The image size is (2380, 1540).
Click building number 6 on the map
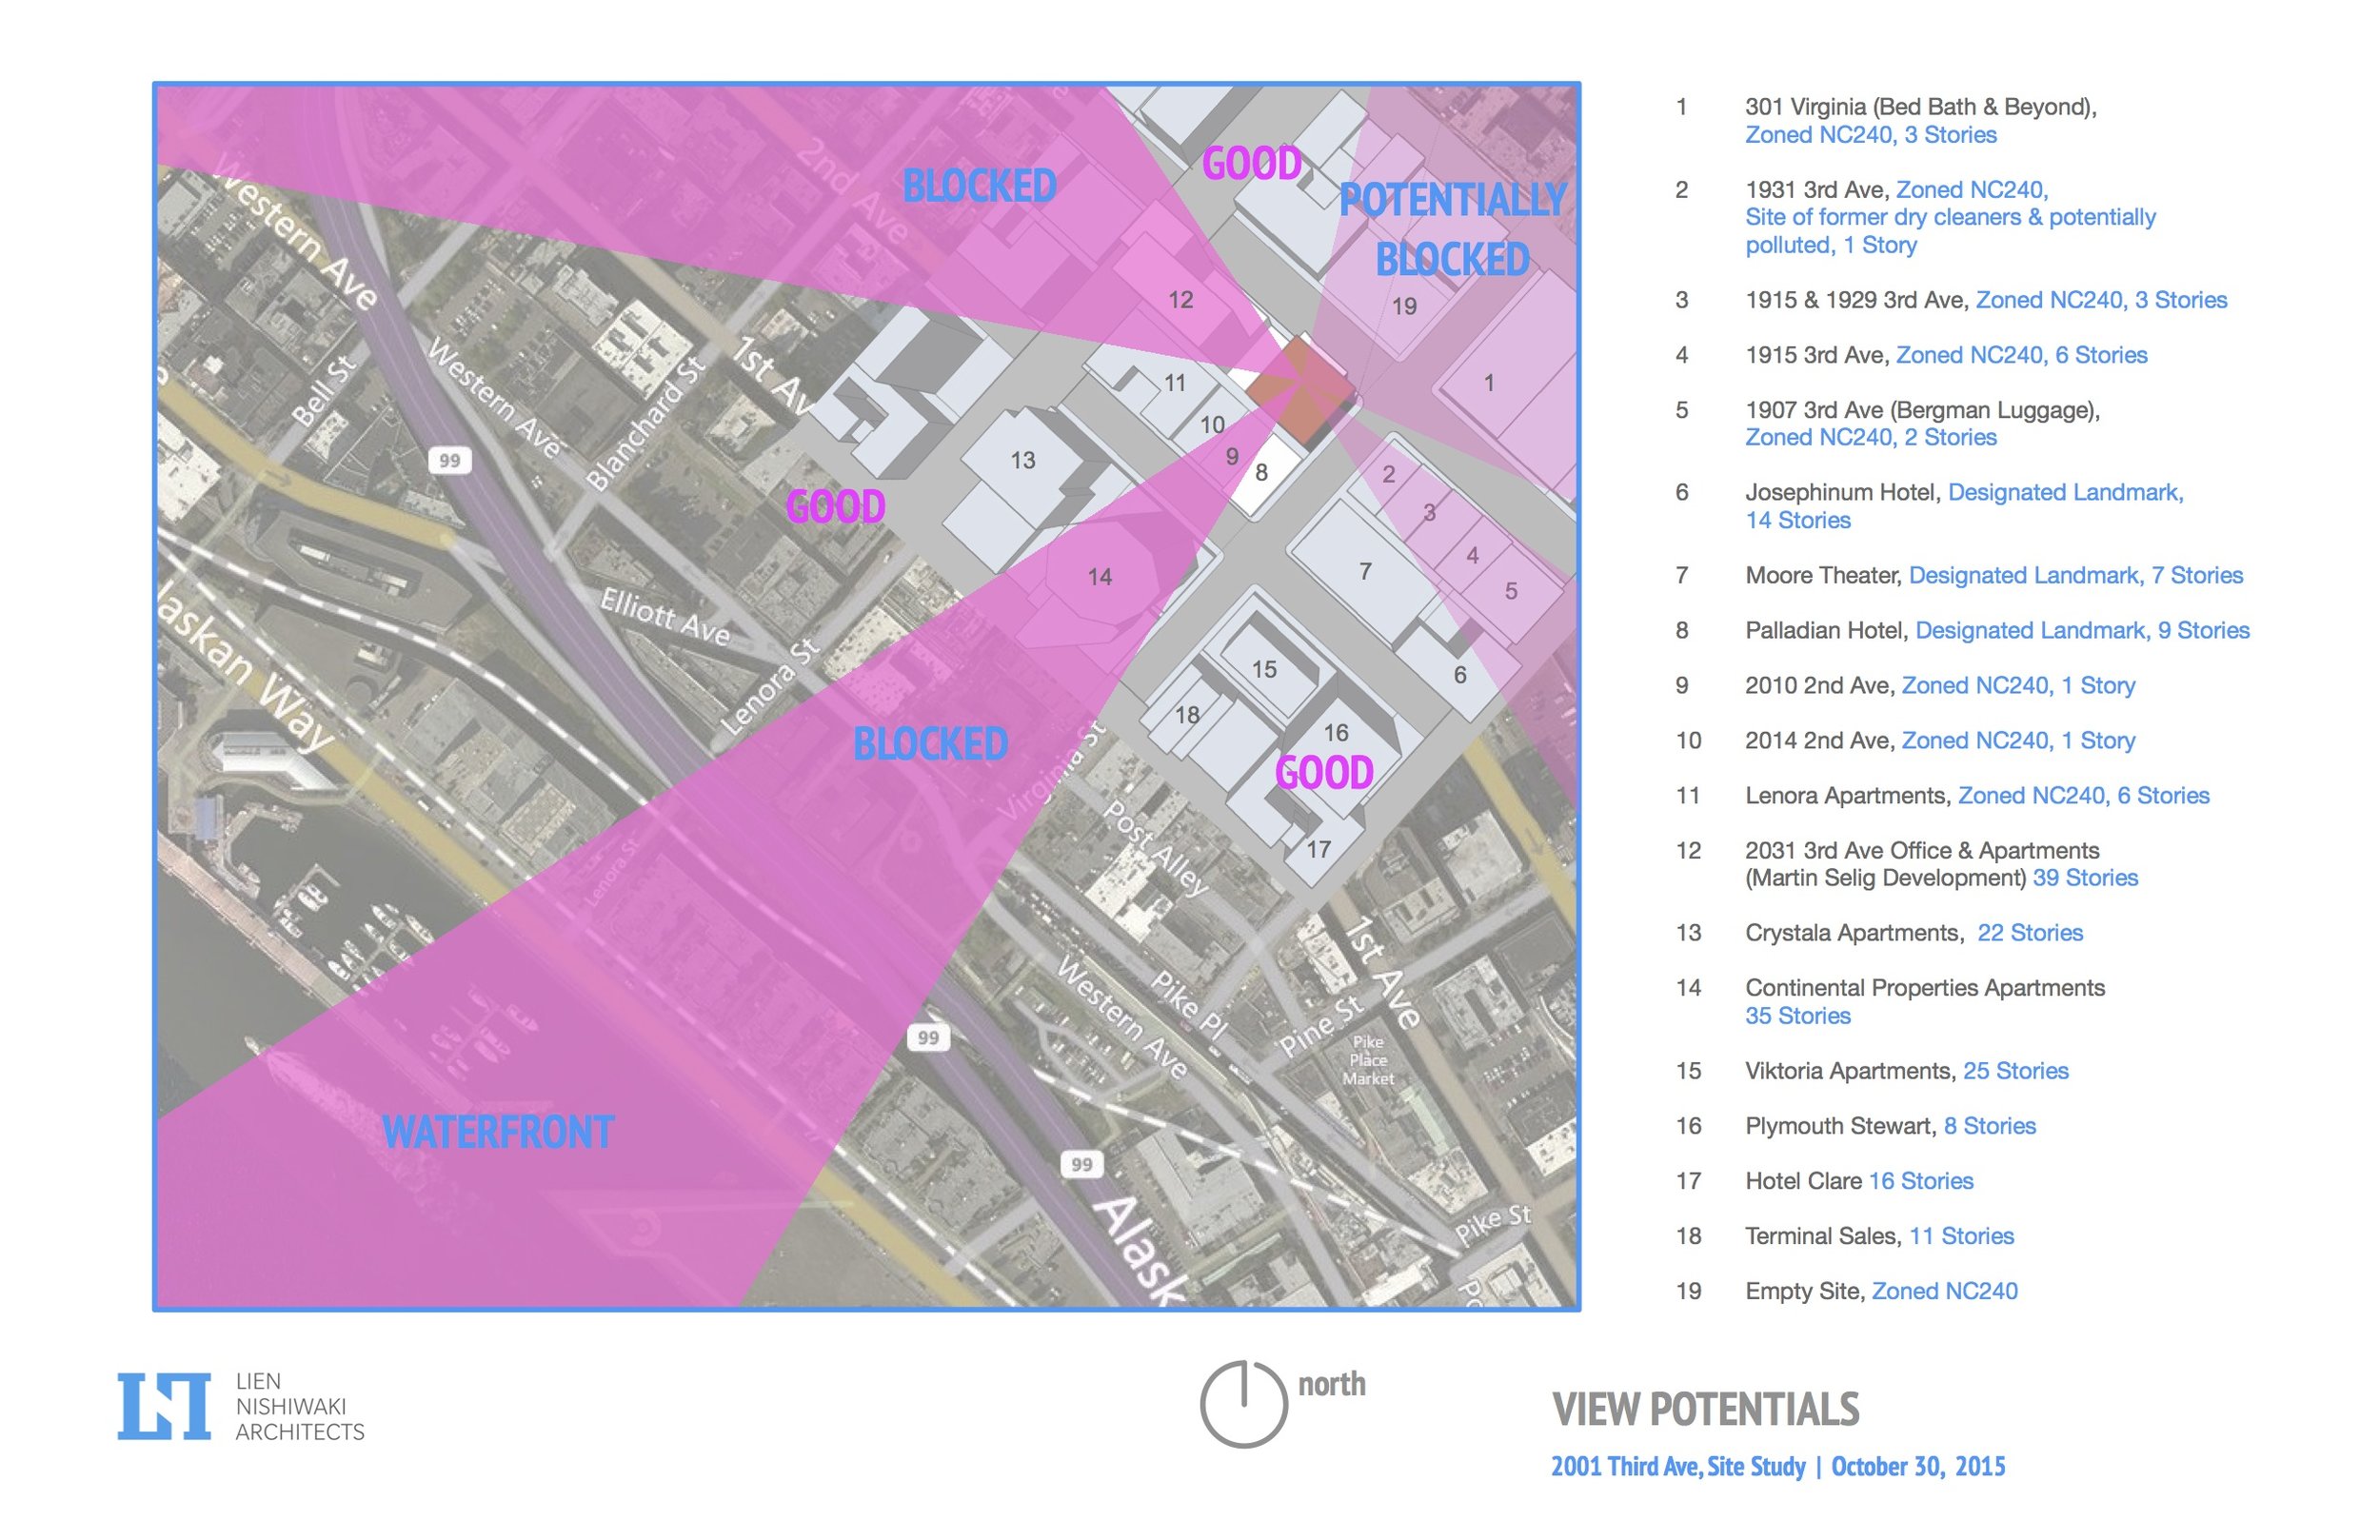[1460, 675]
